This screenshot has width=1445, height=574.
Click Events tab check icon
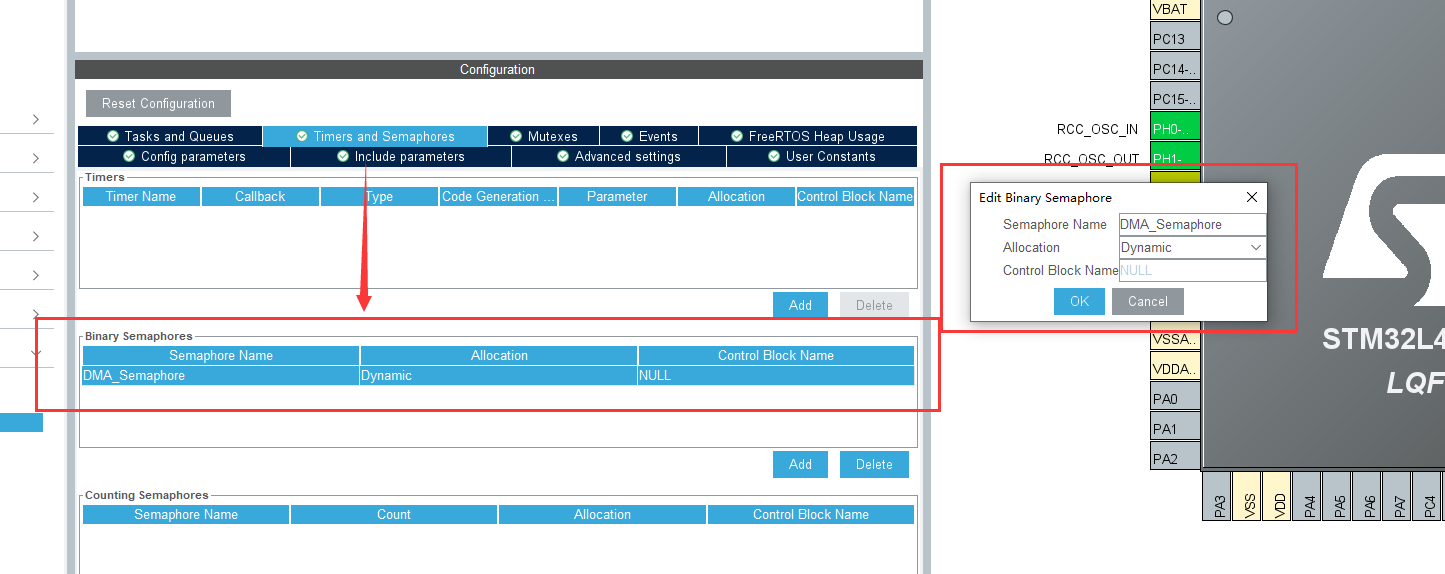pos(627,136)
